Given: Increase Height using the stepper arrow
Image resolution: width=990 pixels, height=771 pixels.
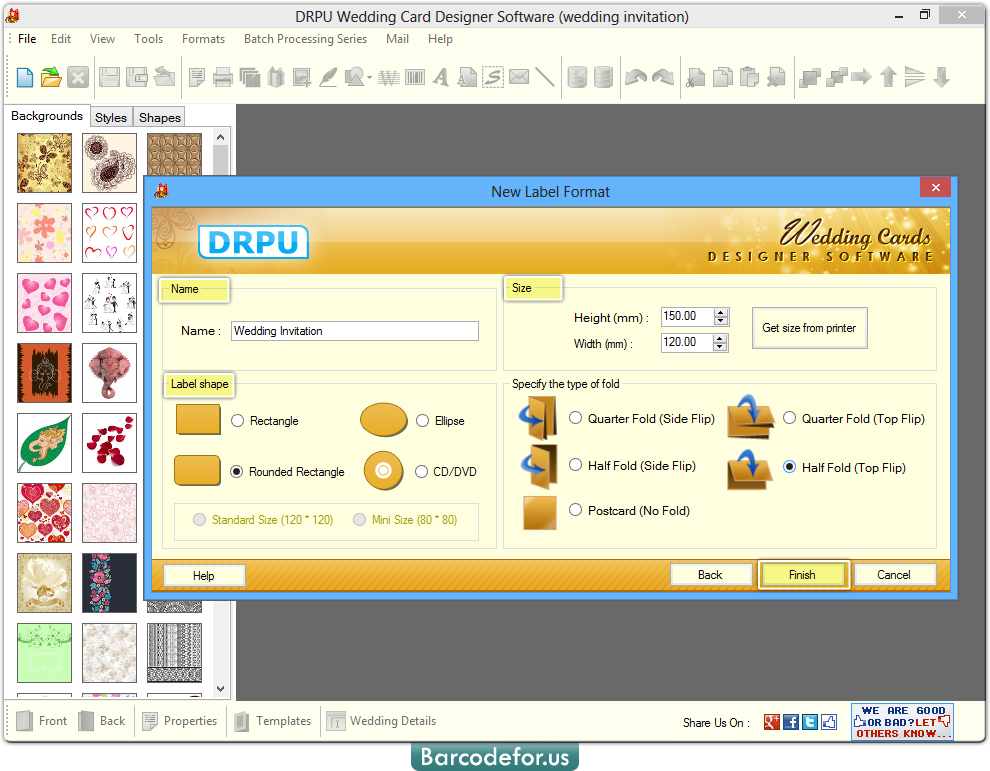Looking at the screenshot, I should (x=721, y=312).
